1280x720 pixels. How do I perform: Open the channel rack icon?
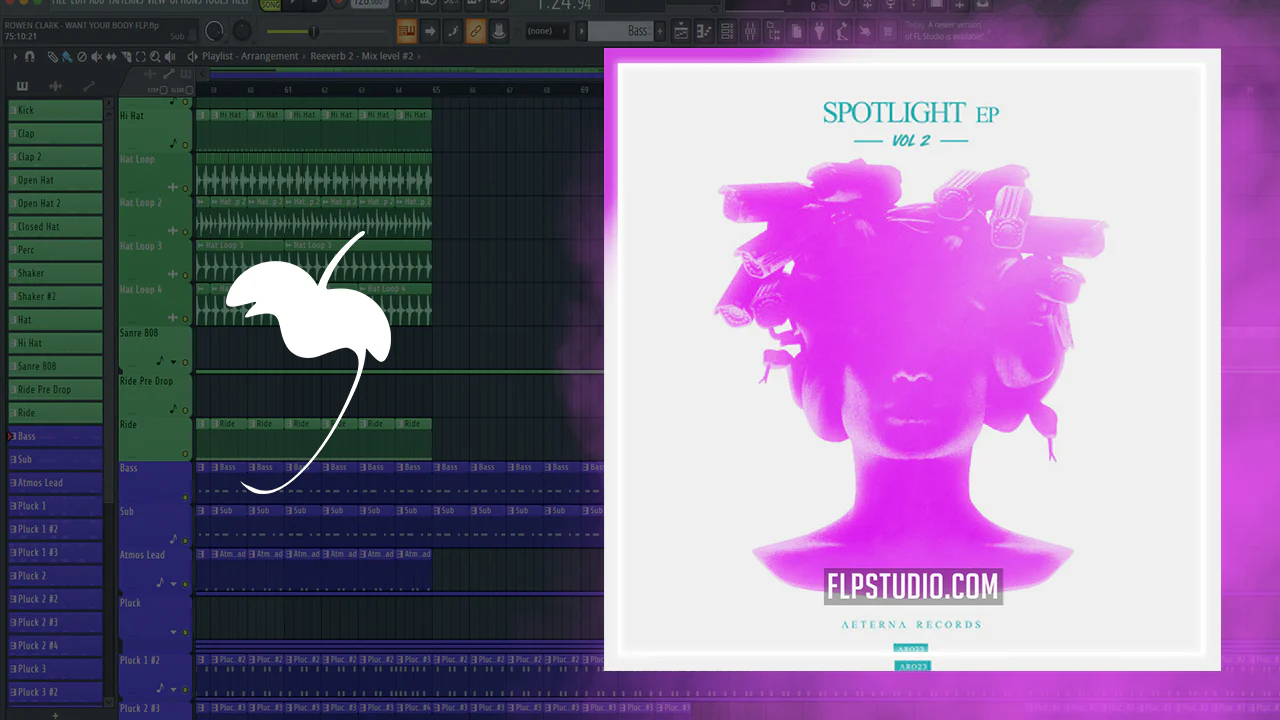tap(728, 31)
